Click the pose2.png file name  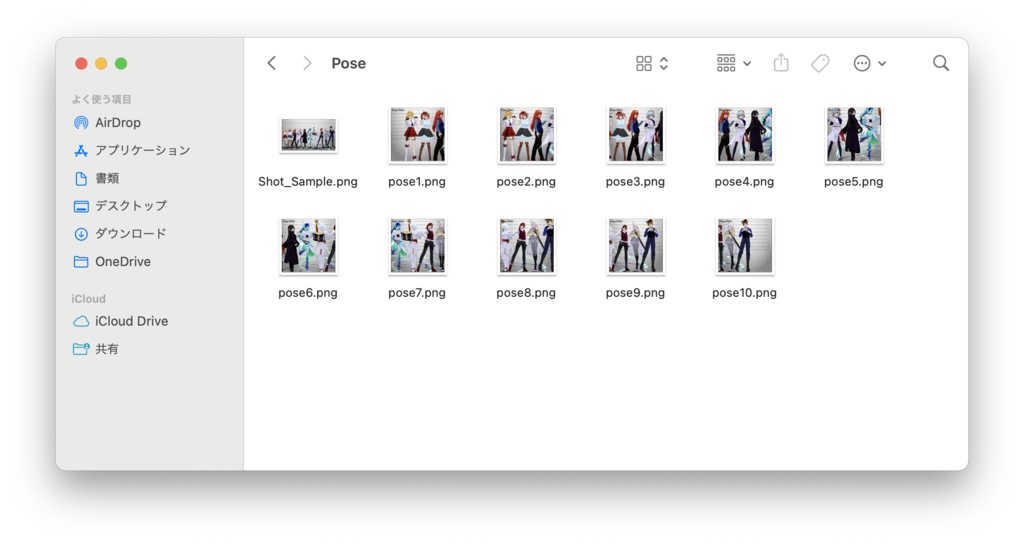point(526,182)
